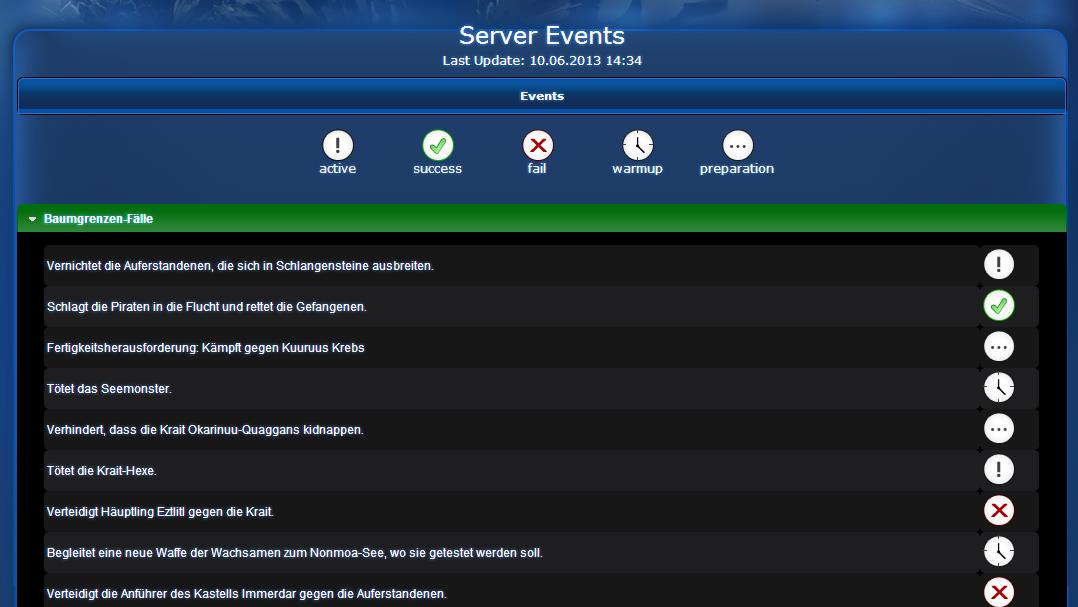Click the active legend icon
Image resolution: width=1078 pixels, height=607 pixels.
point(338,145)
